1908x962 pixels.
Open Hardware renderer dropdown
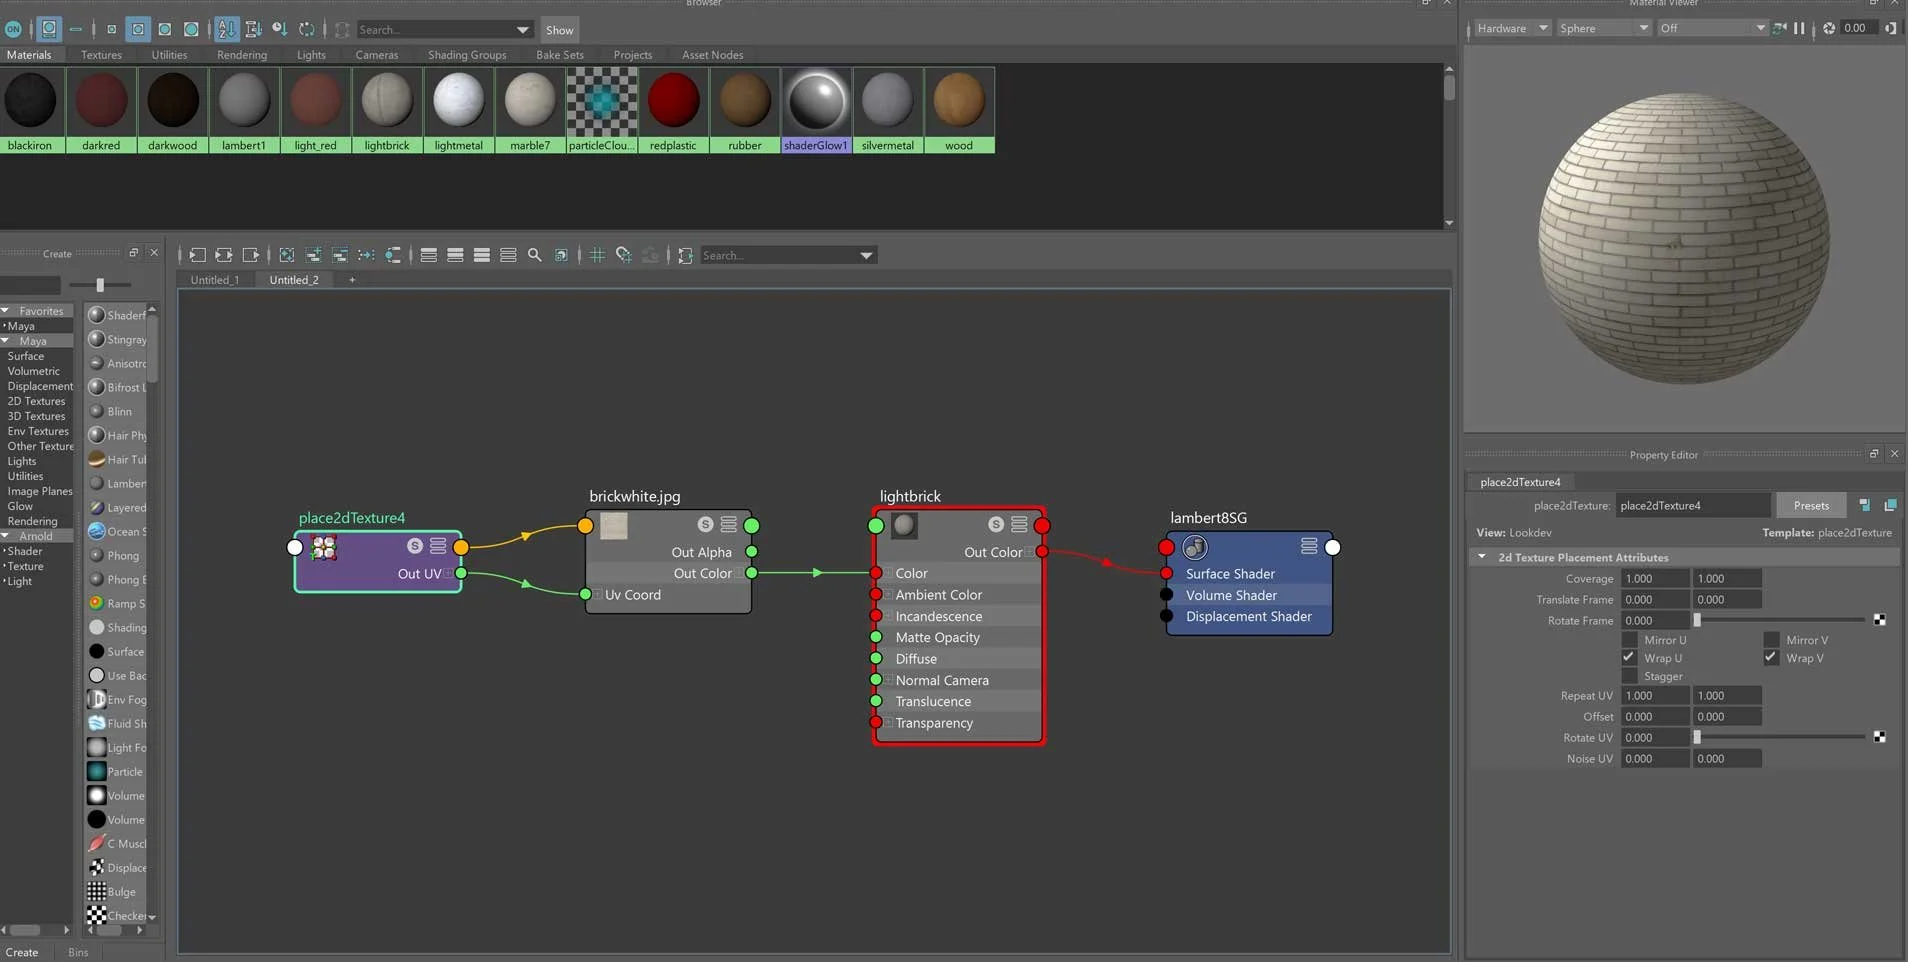tap(1512, 28)
